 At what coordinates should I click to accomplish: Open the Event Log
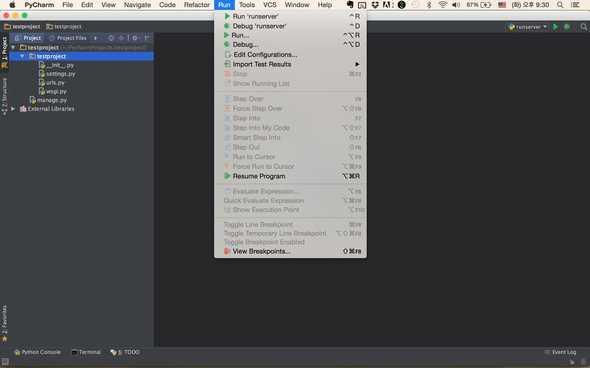pyautogui.click(x=560, y=352)
